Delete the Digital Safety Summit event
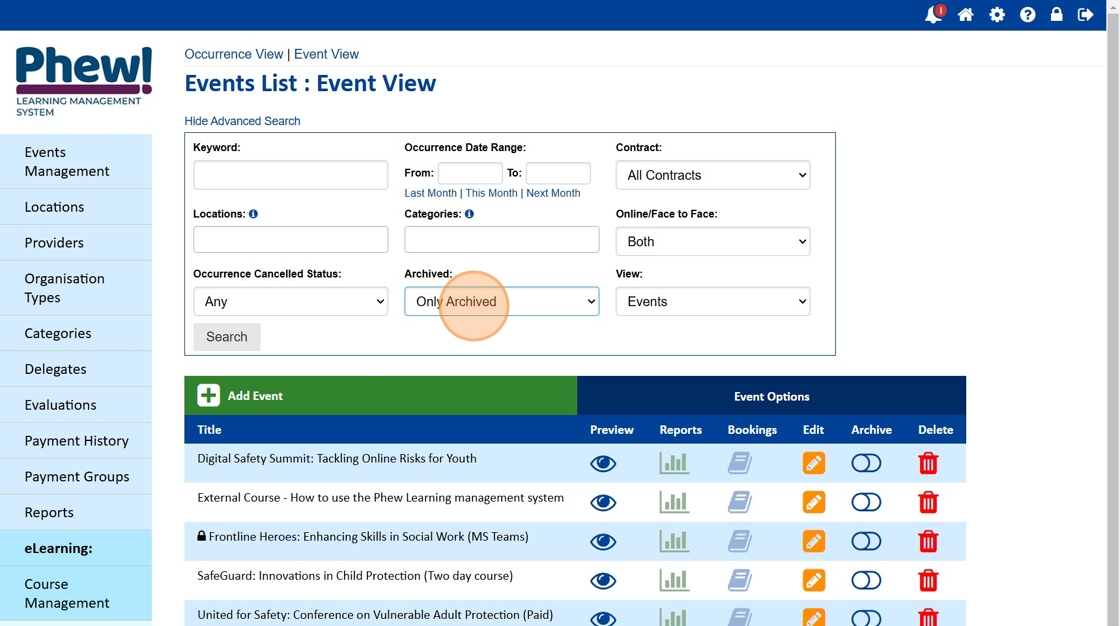 coord(928,463)
